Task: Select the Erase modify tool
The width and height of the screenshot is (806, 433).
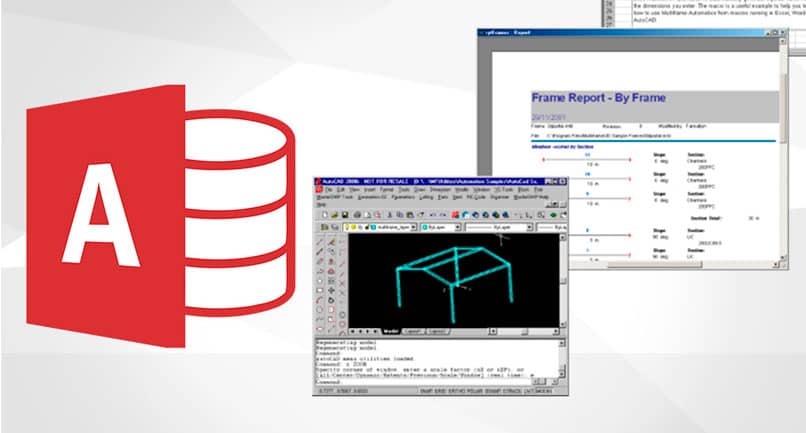Action: point(331,242)
